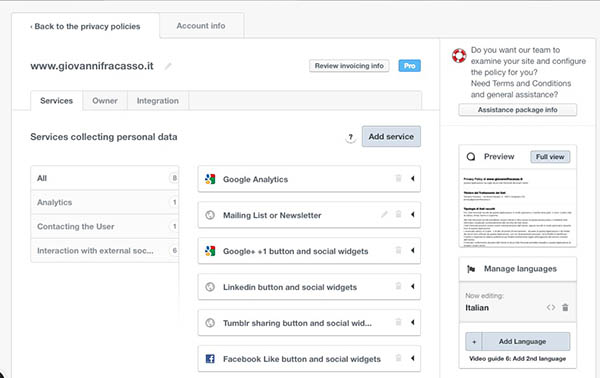The width and height of the screenshot is (600, 378).
Task: Click the Google Analytics service logo
Action: pos(210,179)
